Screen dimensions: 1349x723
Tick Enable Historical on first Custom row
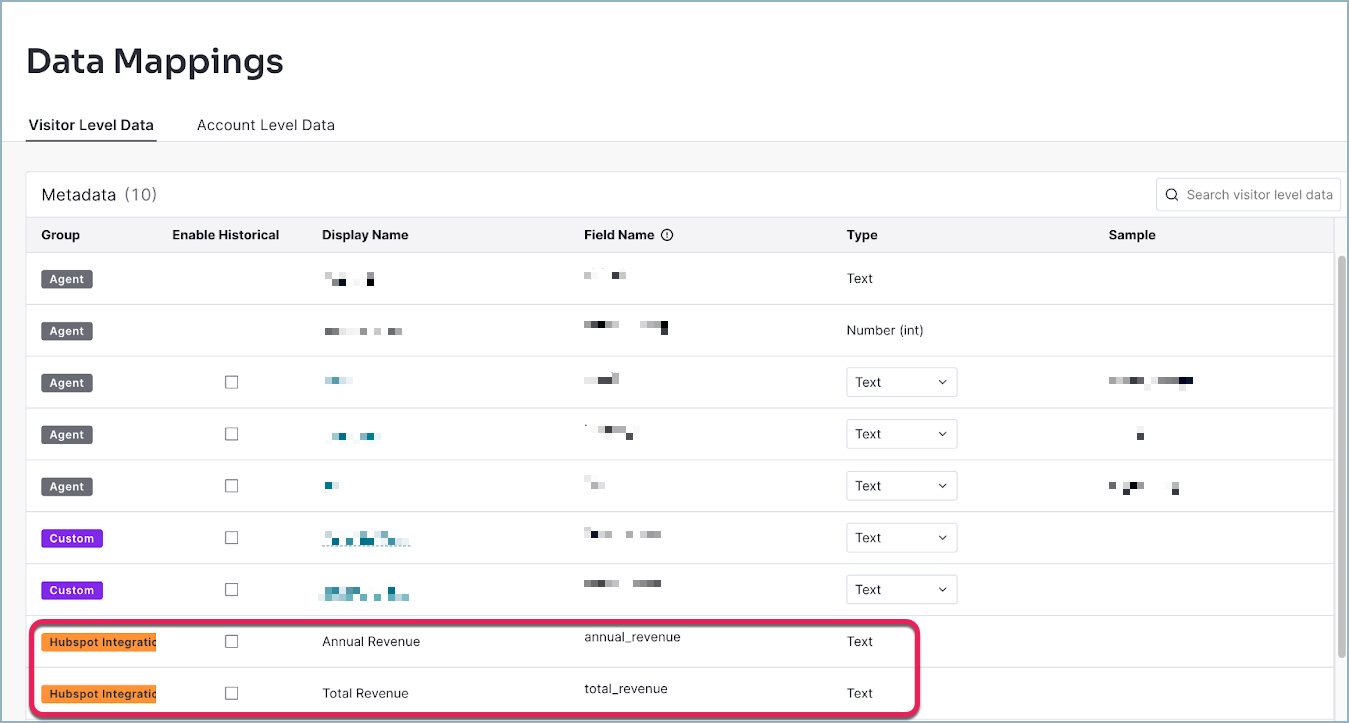232,537
